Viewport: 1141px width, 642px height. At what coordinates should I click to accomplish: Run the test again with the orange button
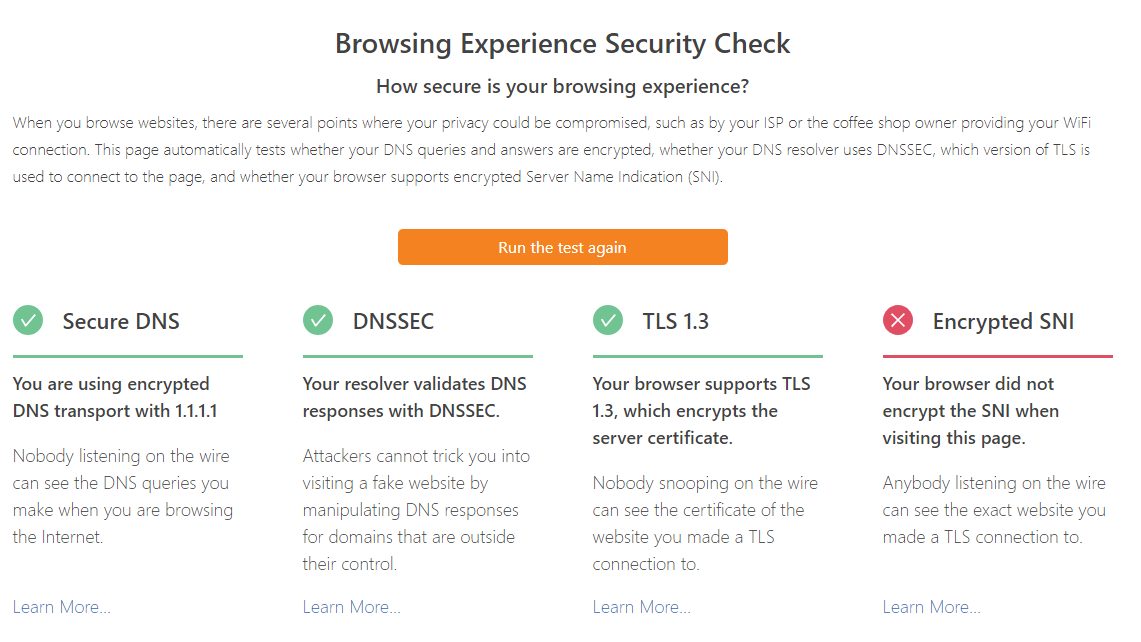(x=562, y=247)
